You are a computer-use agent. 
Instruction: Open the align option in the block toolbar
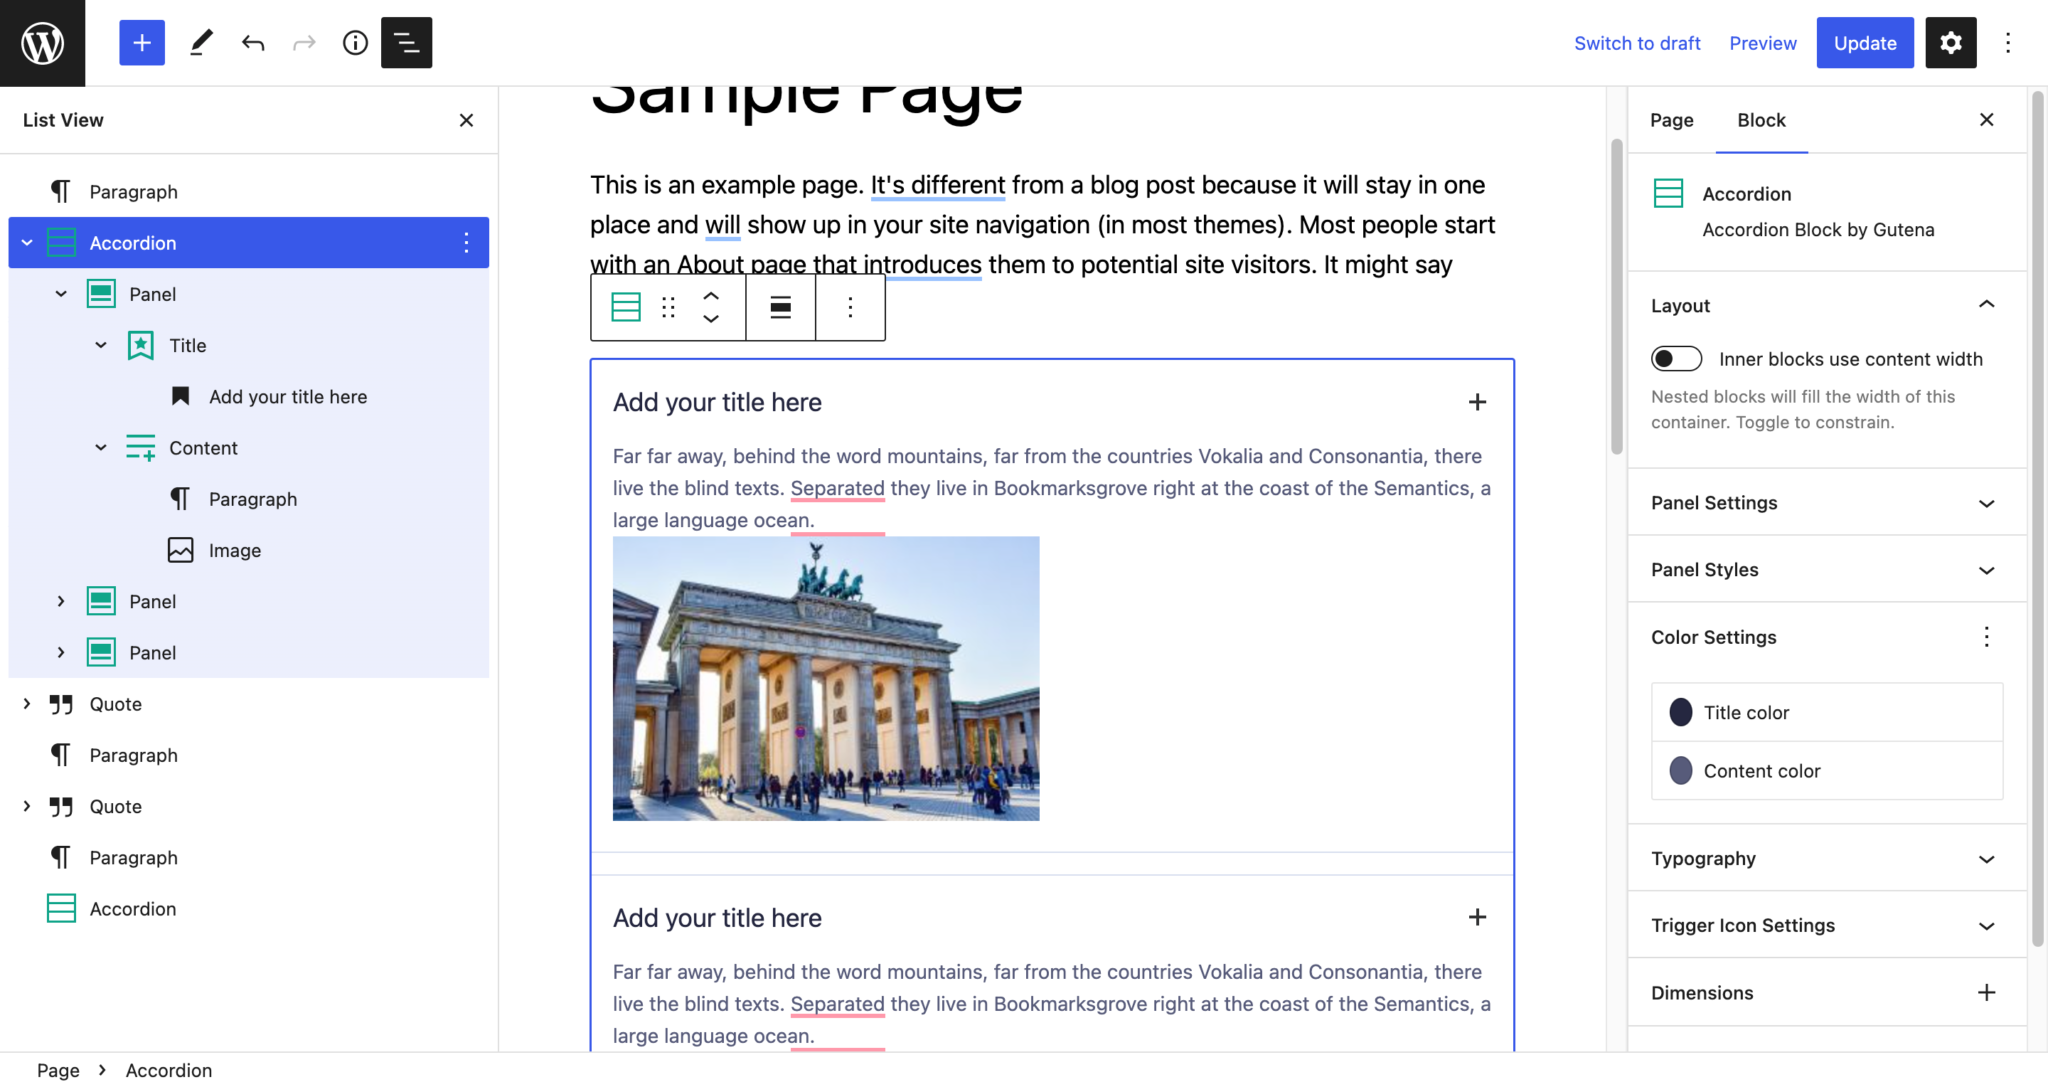(x=780, y=307)
